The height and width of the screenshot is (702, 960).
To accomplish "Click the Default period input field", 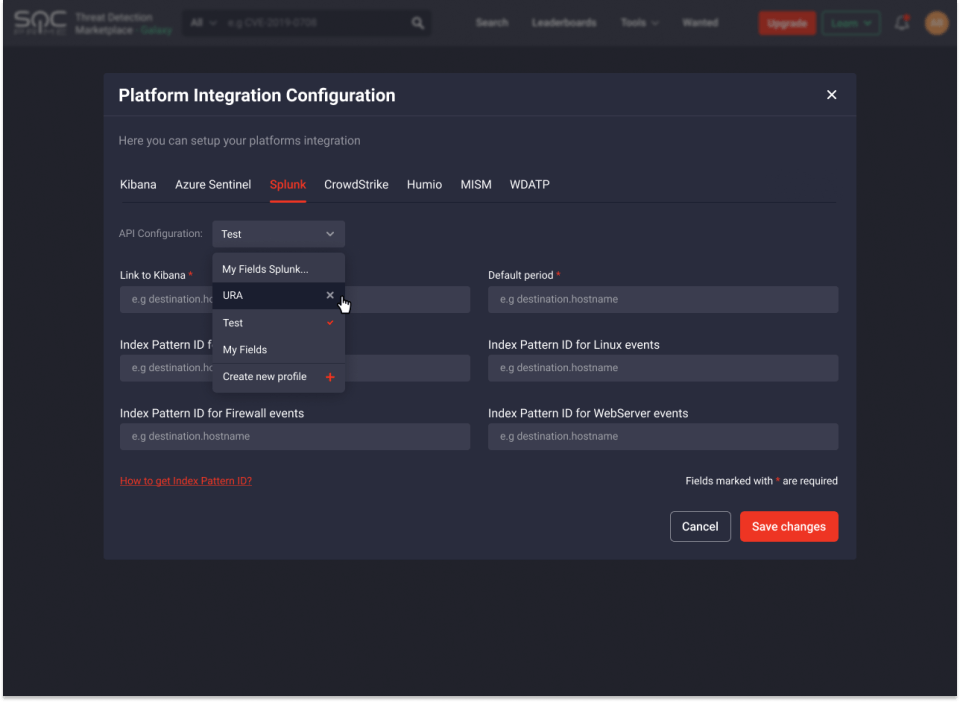I will [663, 299].
